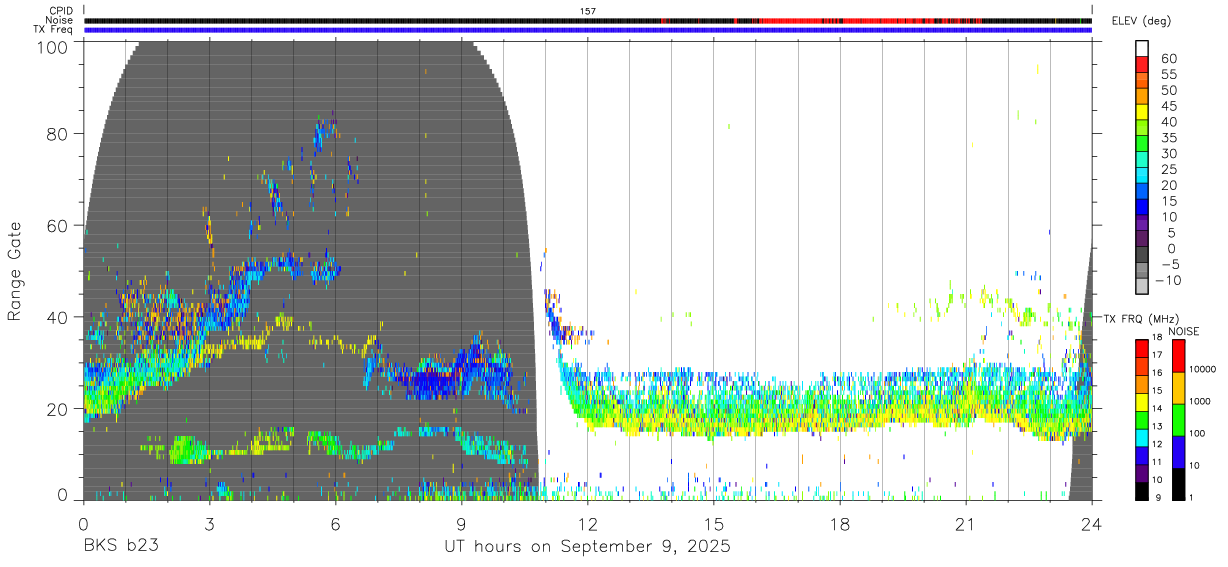Click the 100 tick on Range Gate axis

(51, 46)
